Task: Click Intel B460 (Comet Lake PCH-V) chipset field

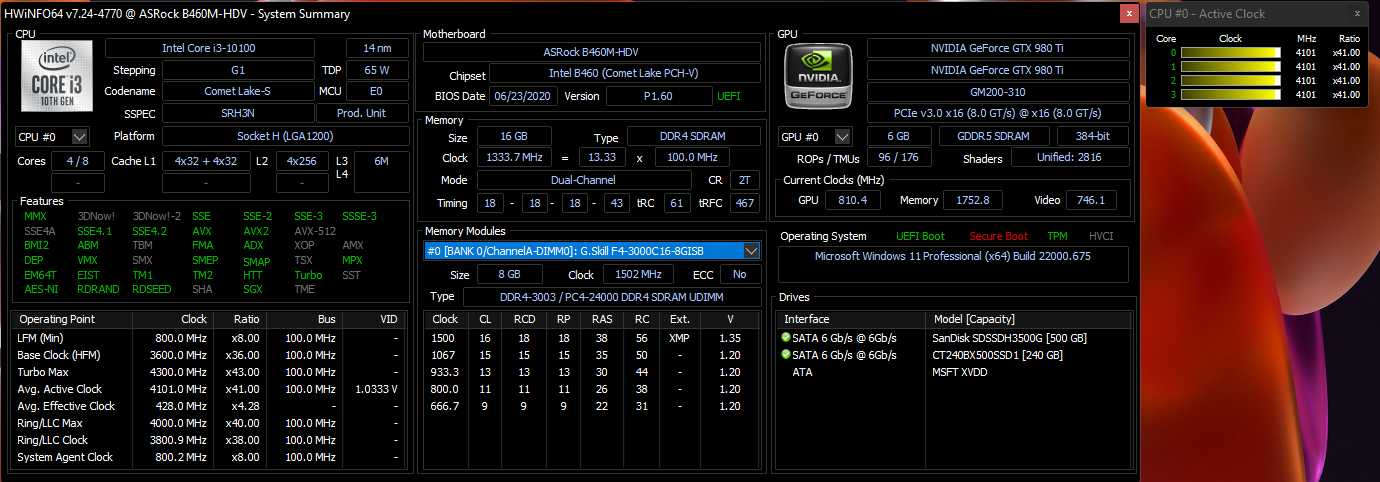Action: coord(626,75)
